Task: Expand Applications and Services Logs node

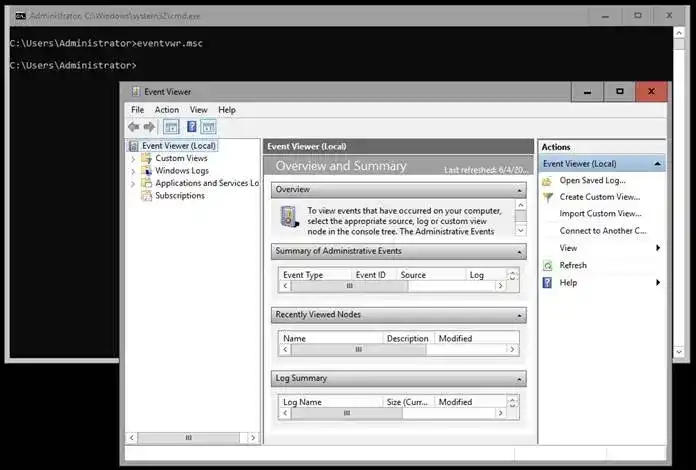Action: point(133,183)
